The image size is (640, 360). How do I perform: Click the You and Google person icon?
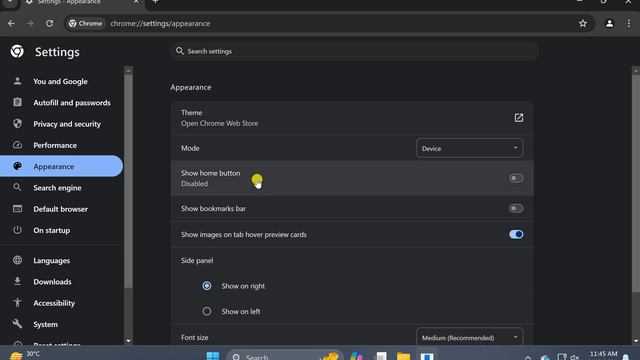tap(17, 81)
